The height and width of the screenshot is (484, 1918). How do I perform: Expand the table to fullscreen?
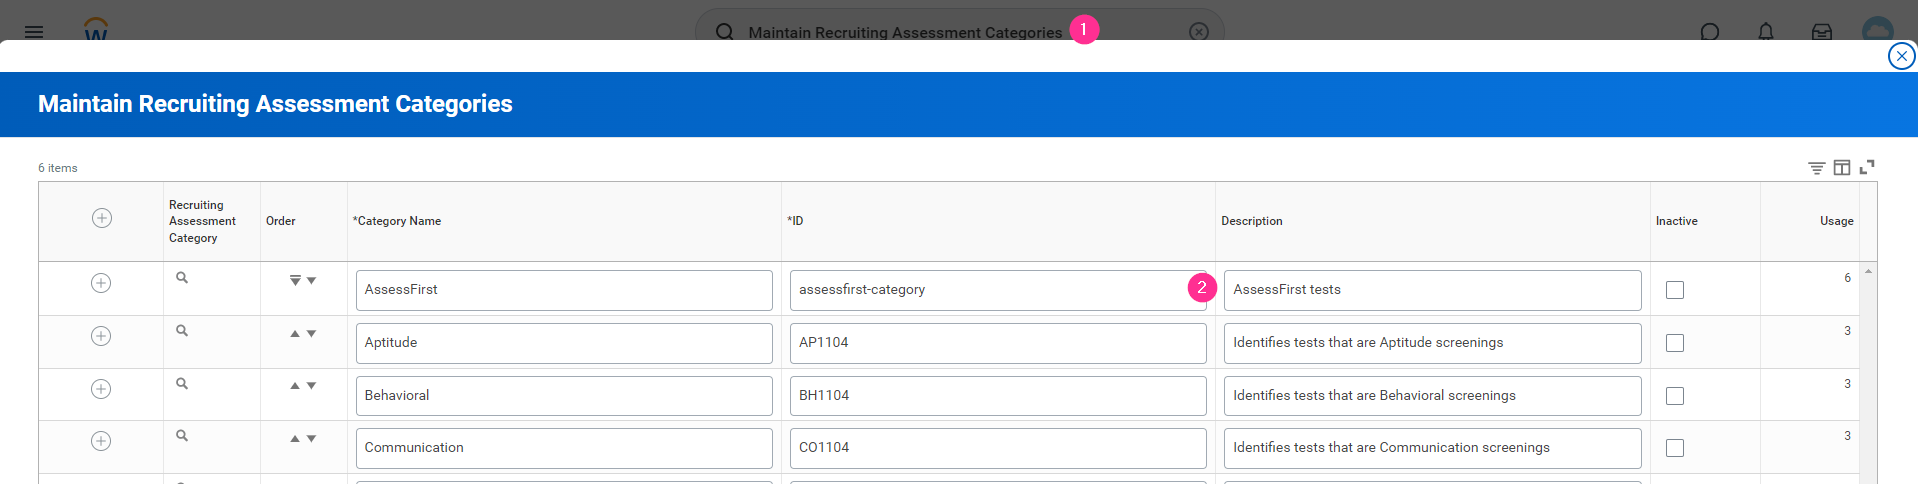(1866, 167)
